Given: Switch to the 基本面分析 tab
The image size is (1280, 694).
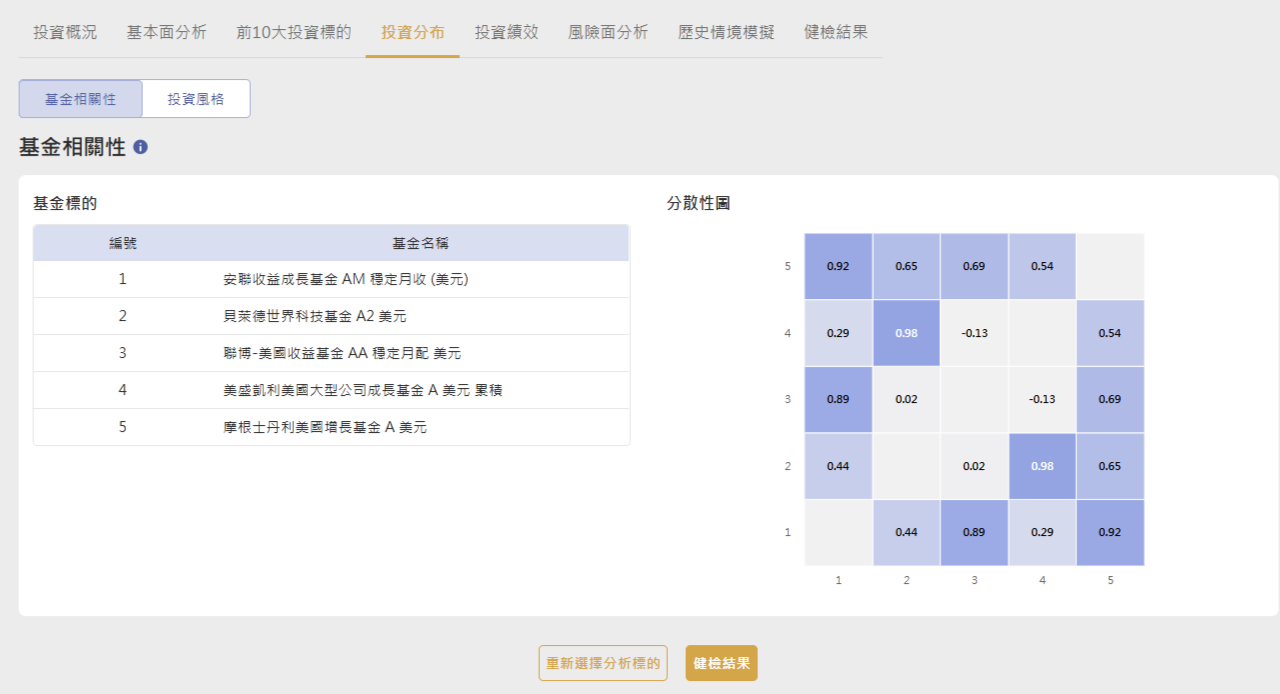Looking at the screenshot, I should pos(166,32).
